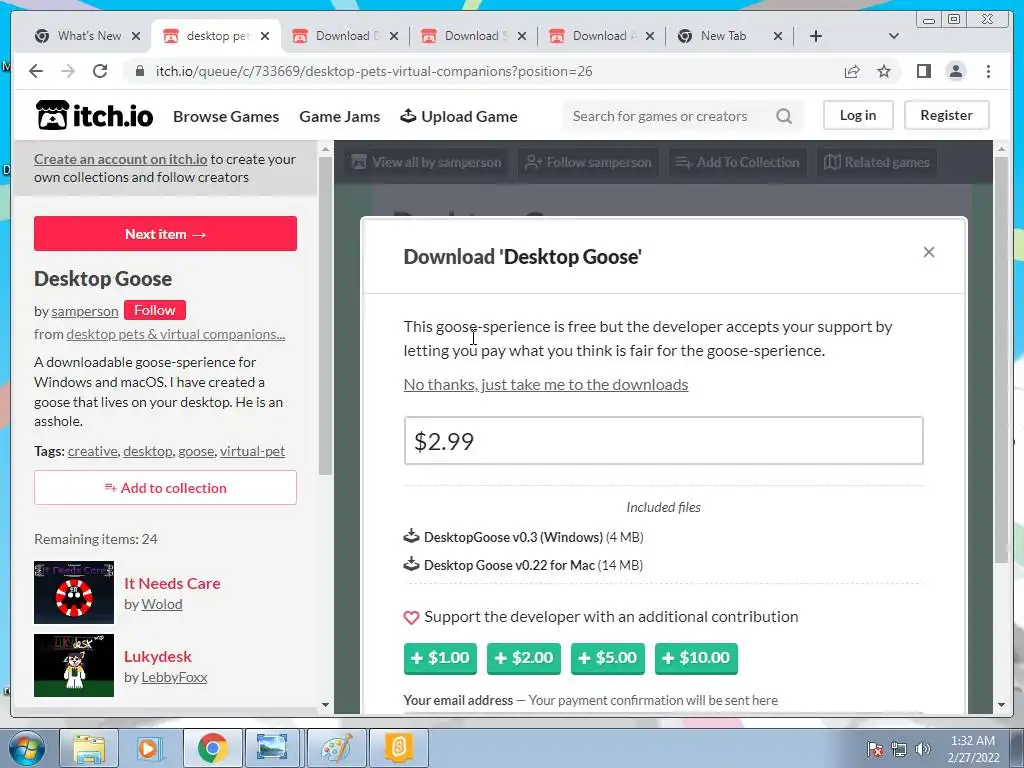1024x768 pixels.
Task: Expand the tab search chevron
Action: click(x=893, y=36)
